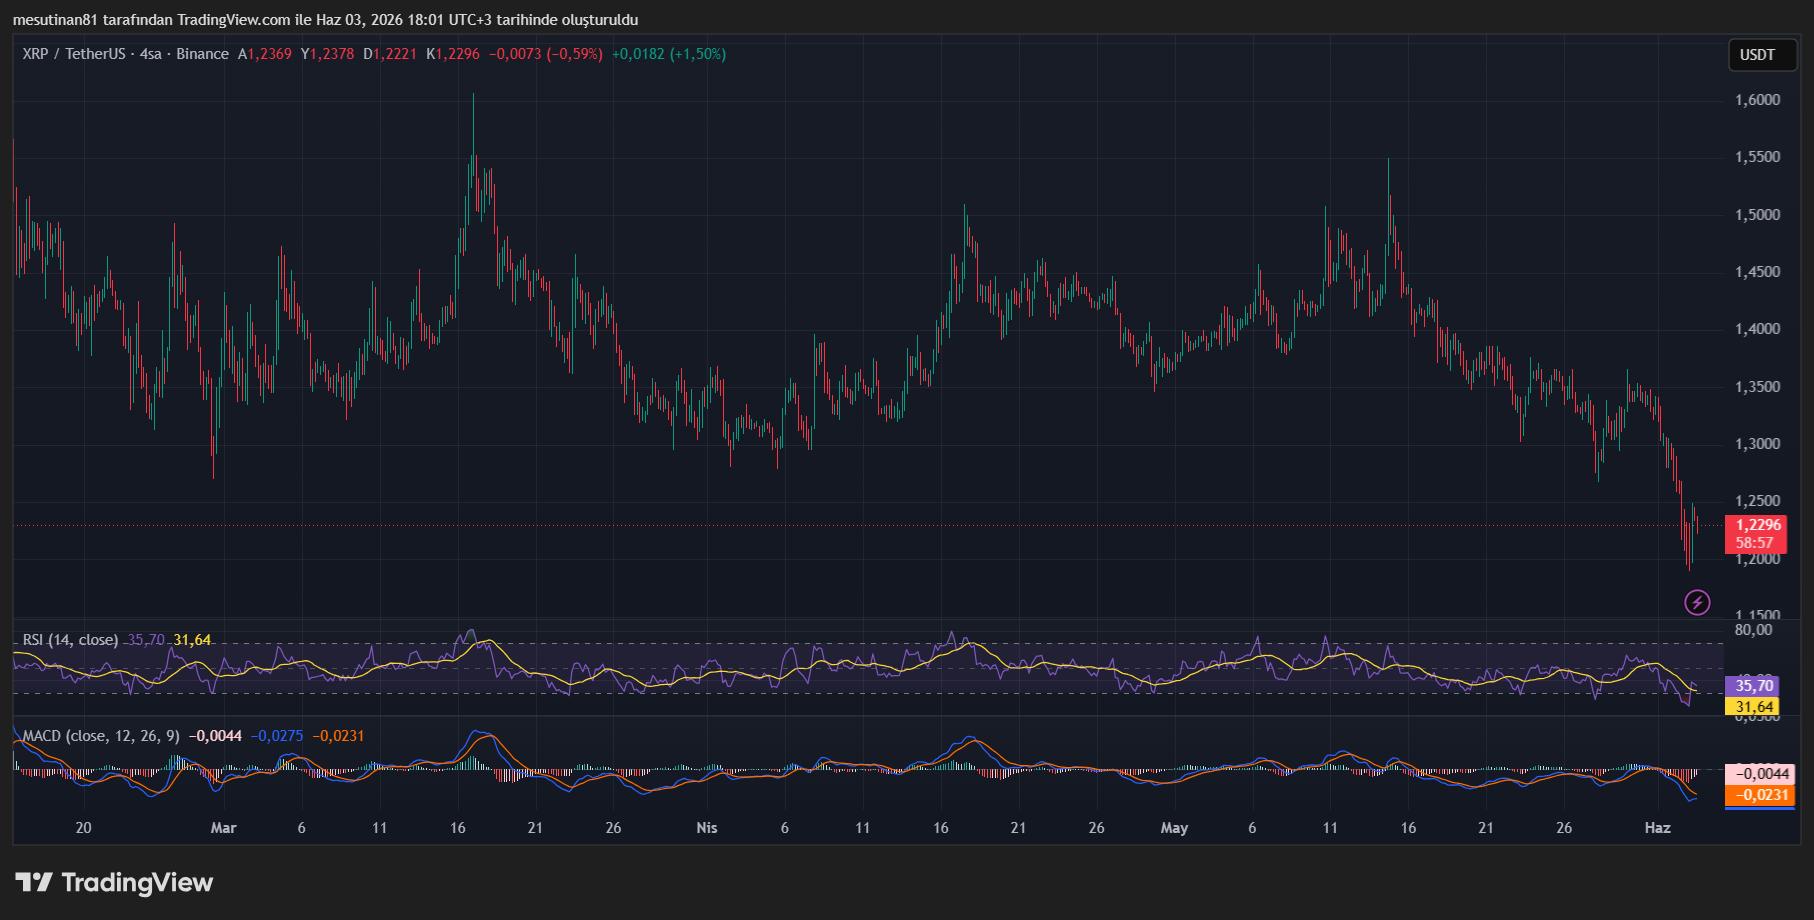Viewport: 1814px width, 920px height.
Task: Click the 4sa interval in chart legend
Action: [x=151, y=54]
